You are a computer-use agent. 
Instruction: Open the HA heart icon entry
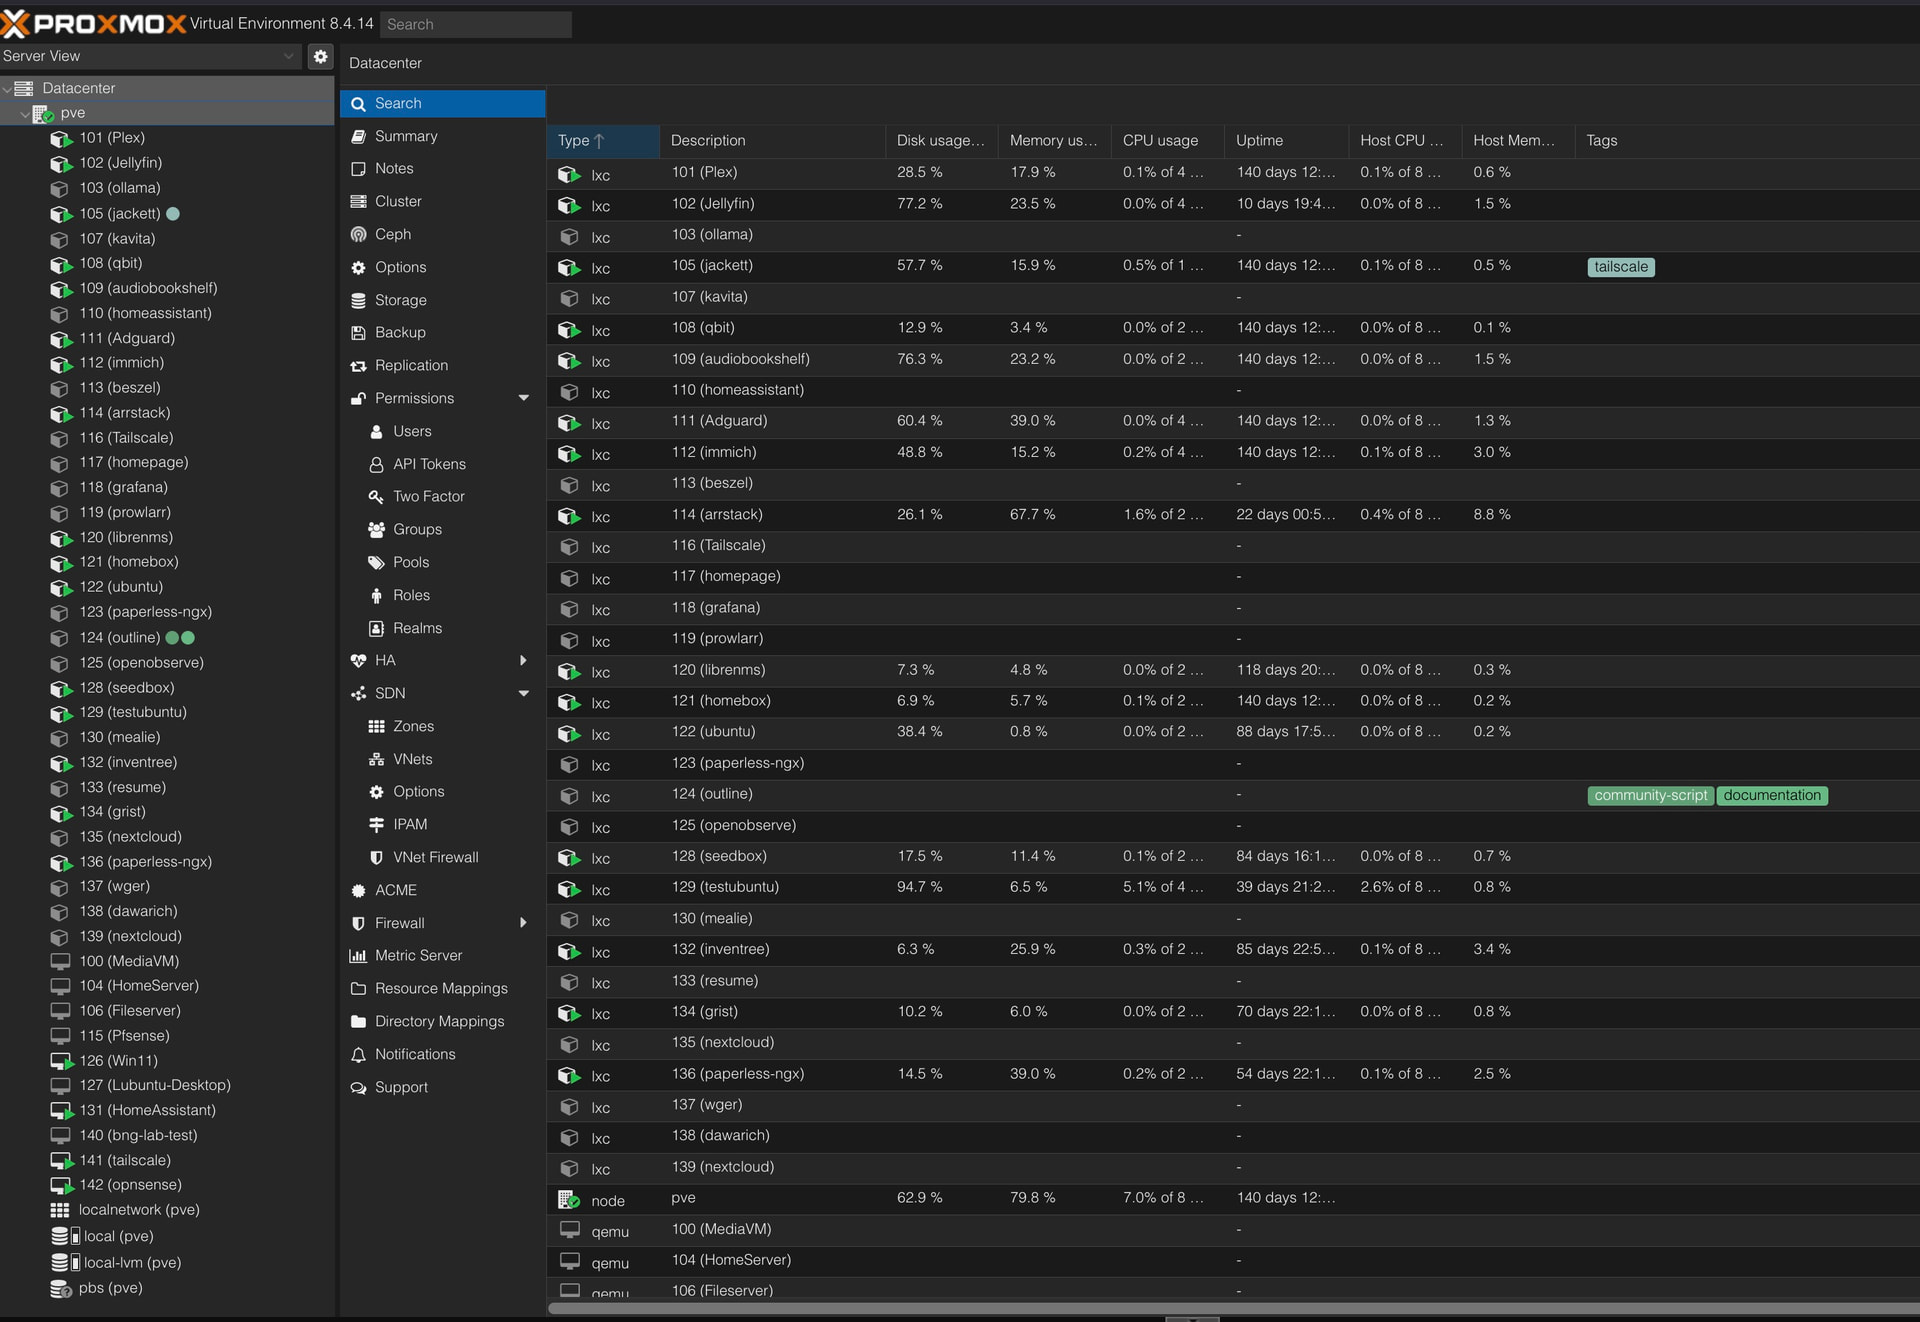[358, 661]
